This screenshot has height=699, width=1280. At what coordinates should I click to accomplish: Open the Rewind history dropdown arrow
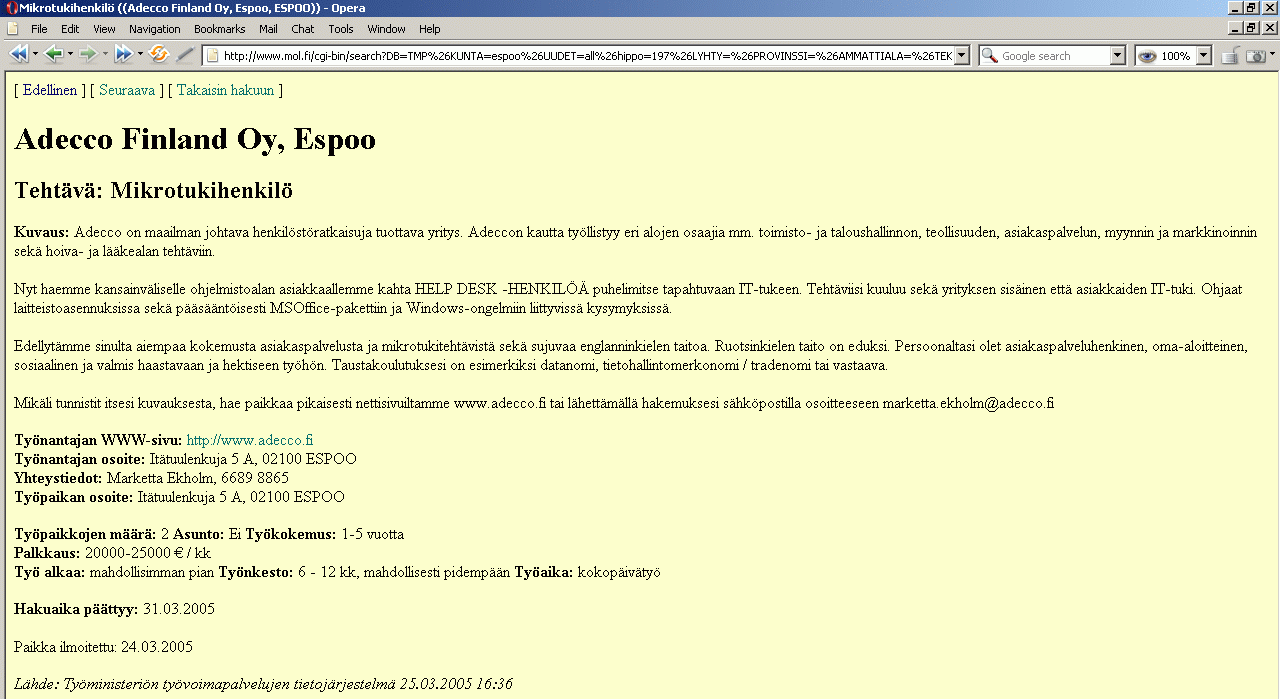click(35, 55)
